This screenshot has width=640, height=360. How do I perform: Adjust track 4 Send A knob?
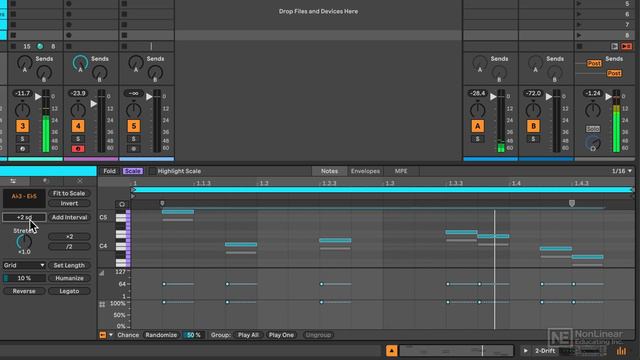[x=80, y=63]
